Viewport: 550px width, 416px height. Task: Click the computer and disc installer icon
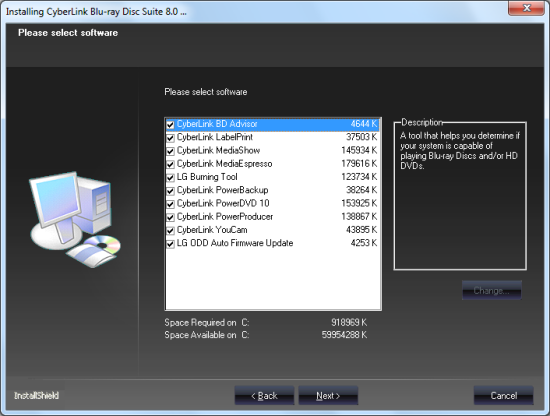[x=75, y=220]
